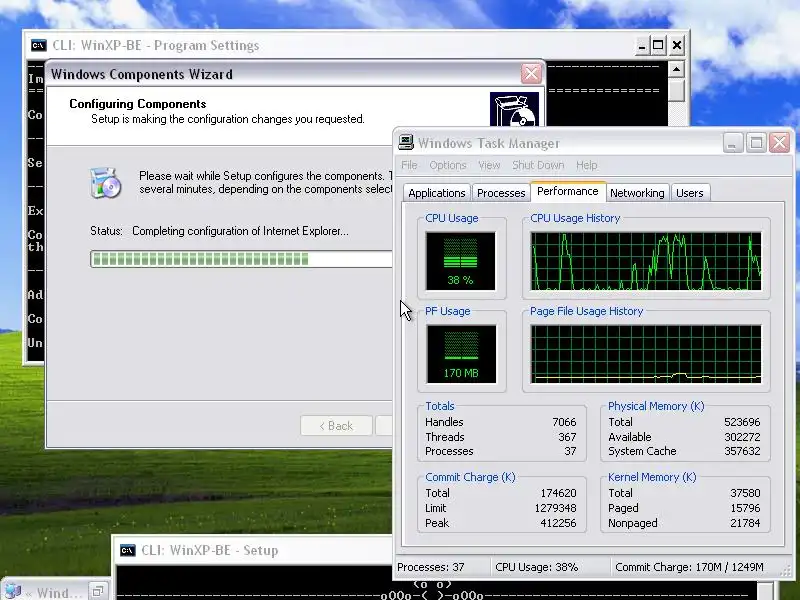Click the CPU Usage gauge
Image resolution: width=800 pixels, height=600 pixels.
(x=460, y=261)
